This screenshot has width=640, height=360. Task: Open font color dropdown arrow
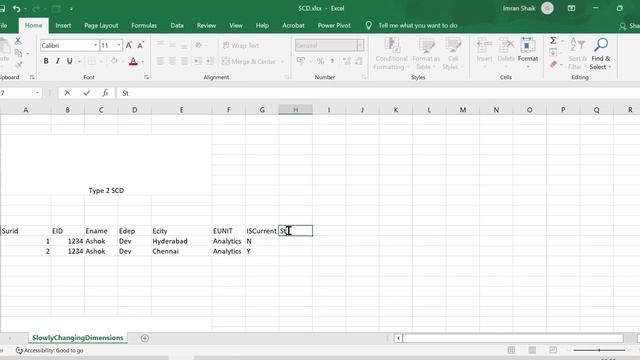[x=143, y=62]
